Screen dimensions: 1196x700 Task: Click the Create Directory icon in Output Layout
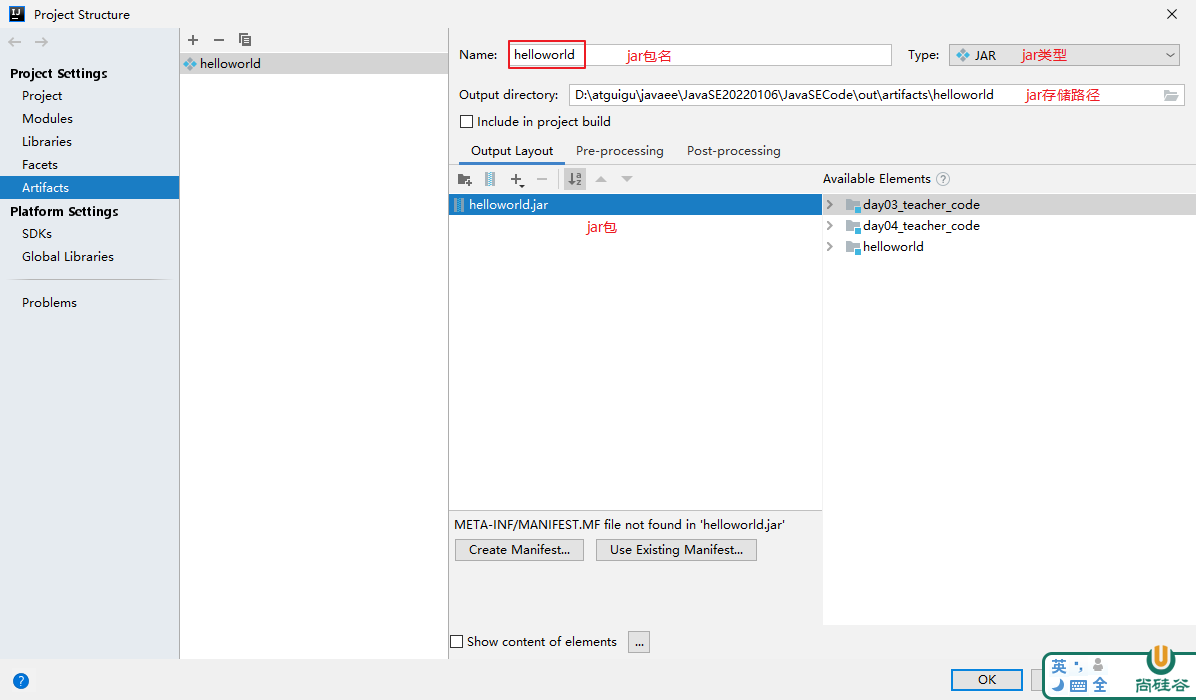pyautogui.click(x=464, y=179)
